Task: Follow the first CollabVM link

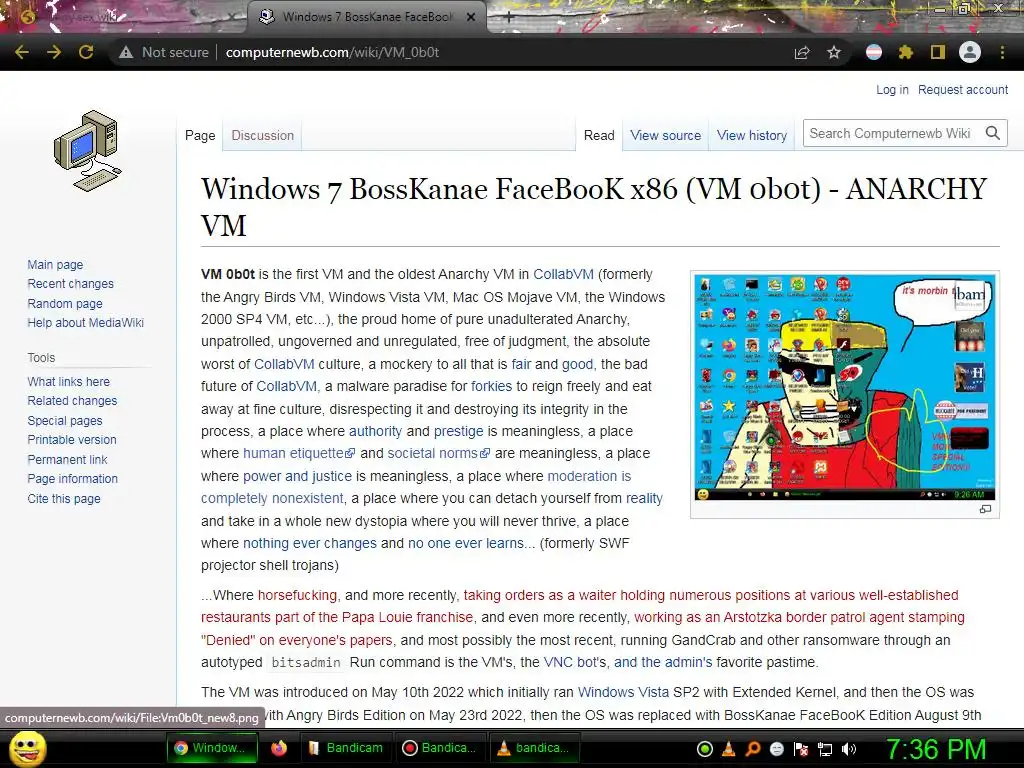Action: pyautogui.click(x=564, y=274)
